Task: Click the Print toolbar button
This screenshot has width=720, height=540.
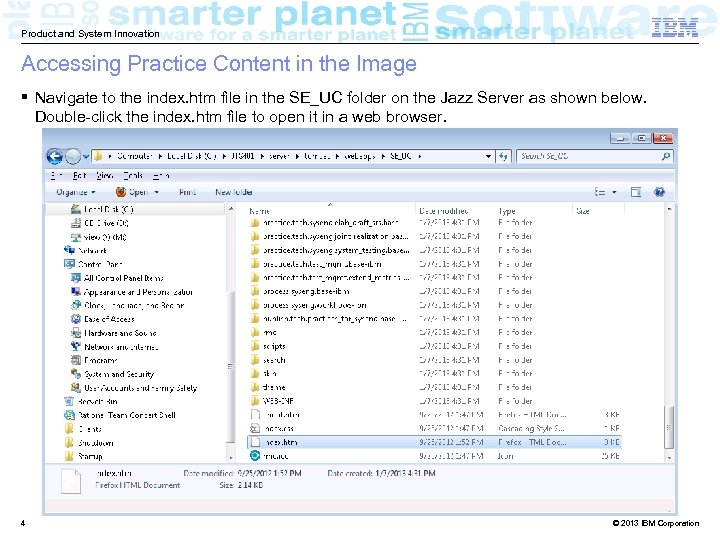Action: pos(187,192)
